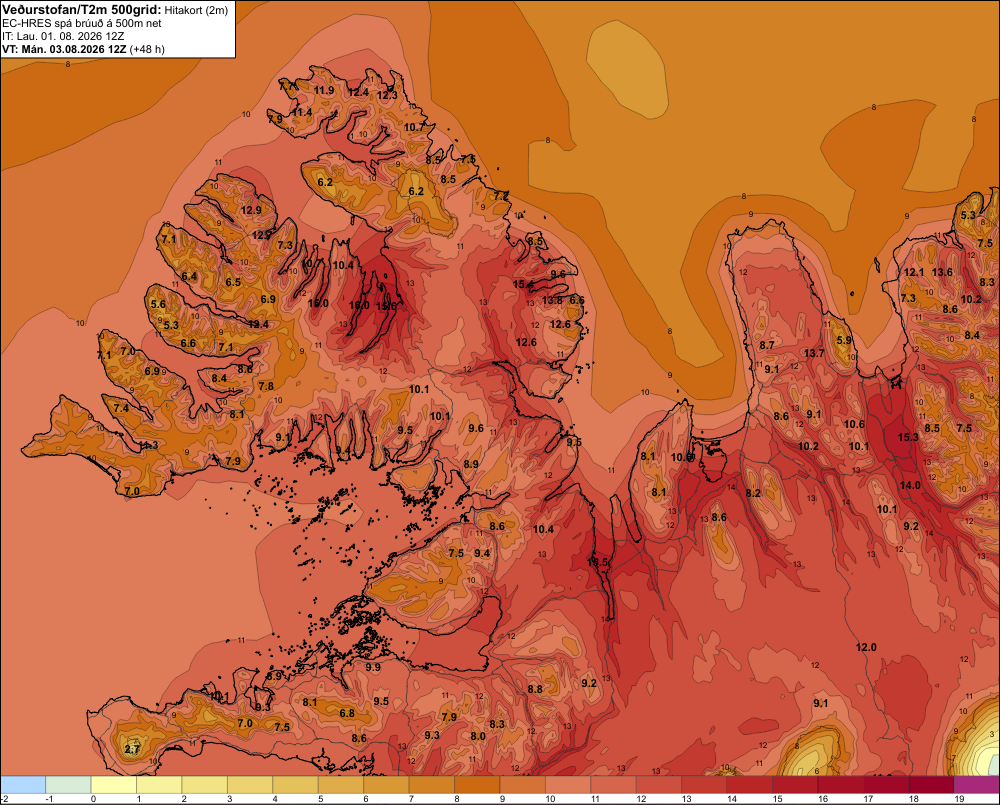The width and height of the screenshot is (1000, 805).
Task: Click the 14.0 temperature value
Action: point(910,485)
